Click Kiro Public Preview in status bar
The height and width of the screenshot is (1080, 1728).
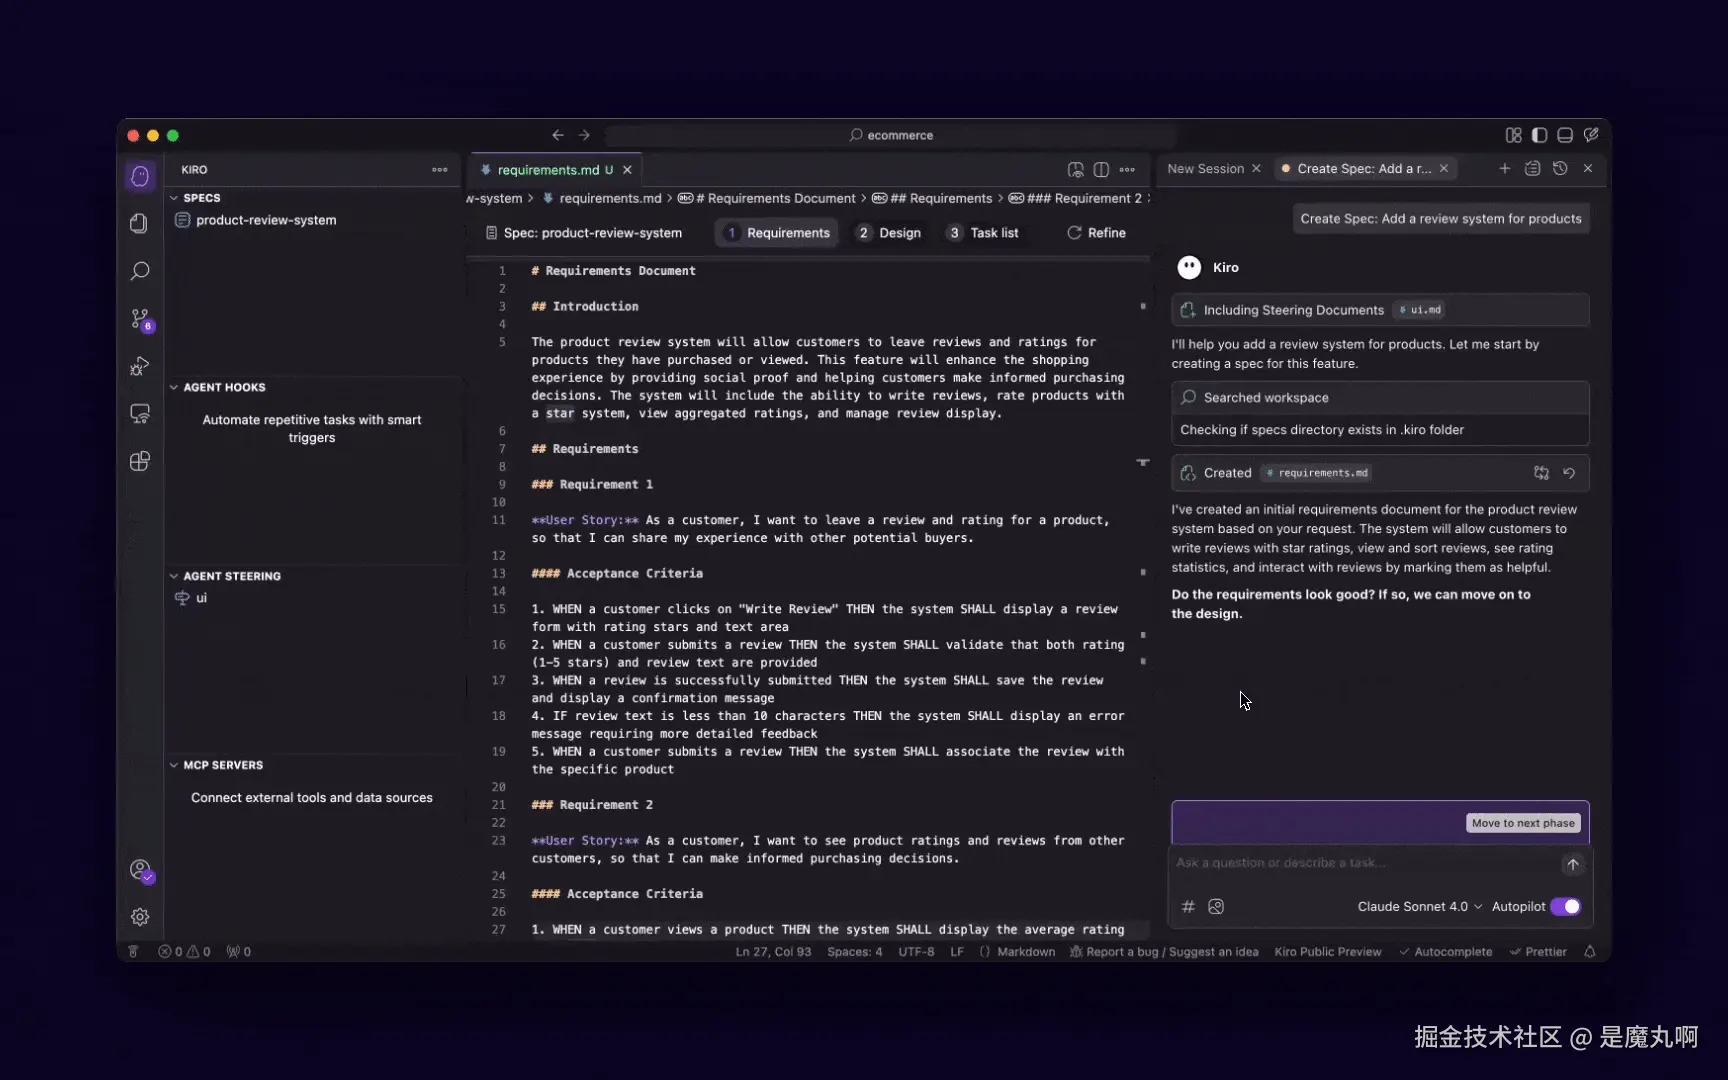pos(1328,952)
